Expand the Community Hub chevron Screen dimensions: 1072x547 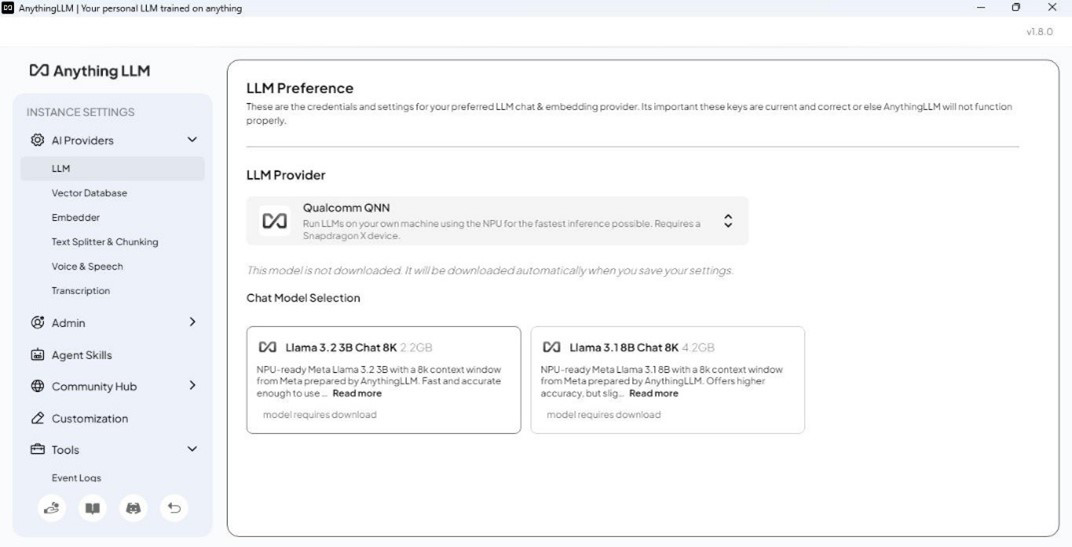[192, 385]
